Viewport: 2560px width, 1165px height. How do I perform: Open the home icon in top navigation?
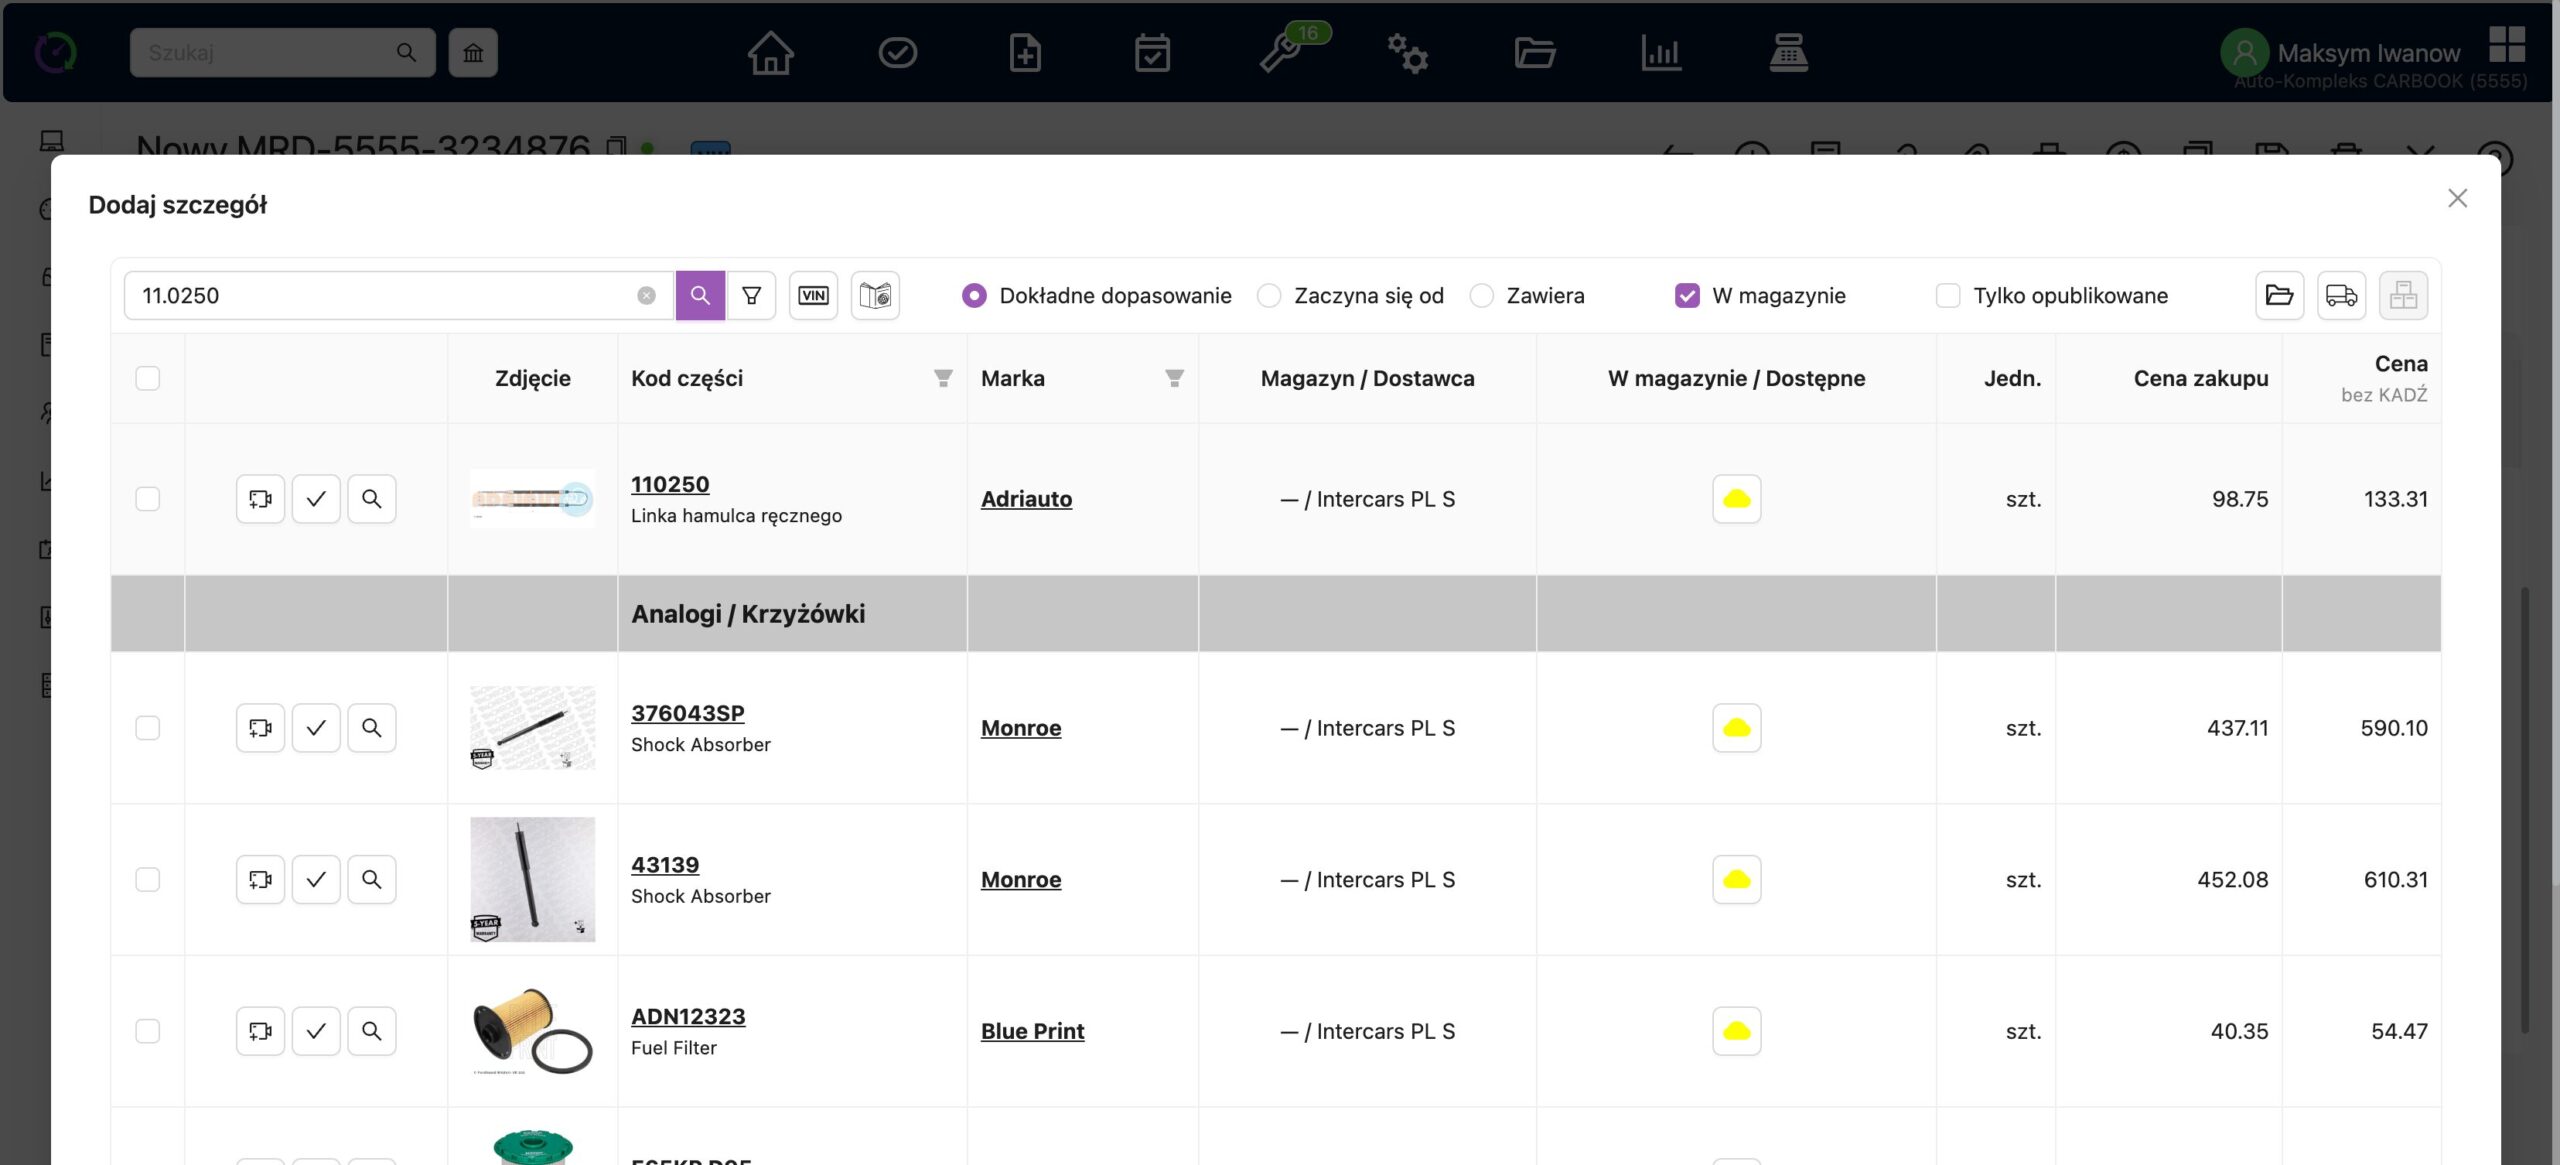coord(770,52)
